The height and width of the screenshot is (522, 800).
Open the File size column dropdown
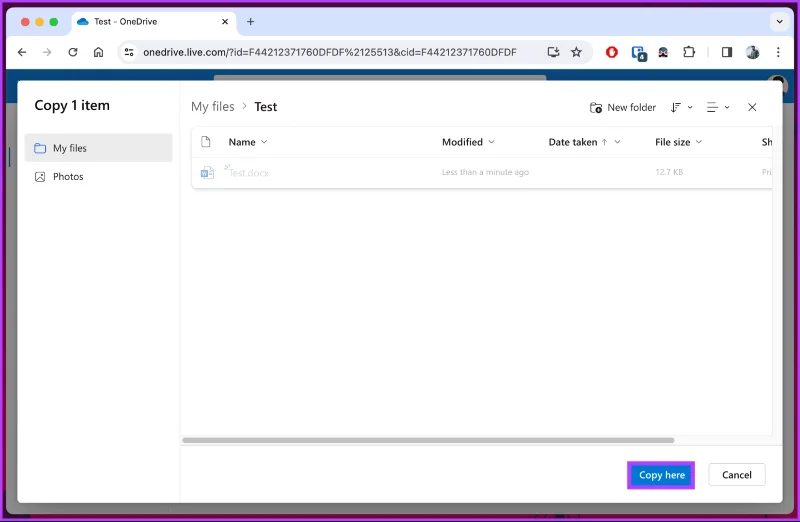click(x=699, y=142)
